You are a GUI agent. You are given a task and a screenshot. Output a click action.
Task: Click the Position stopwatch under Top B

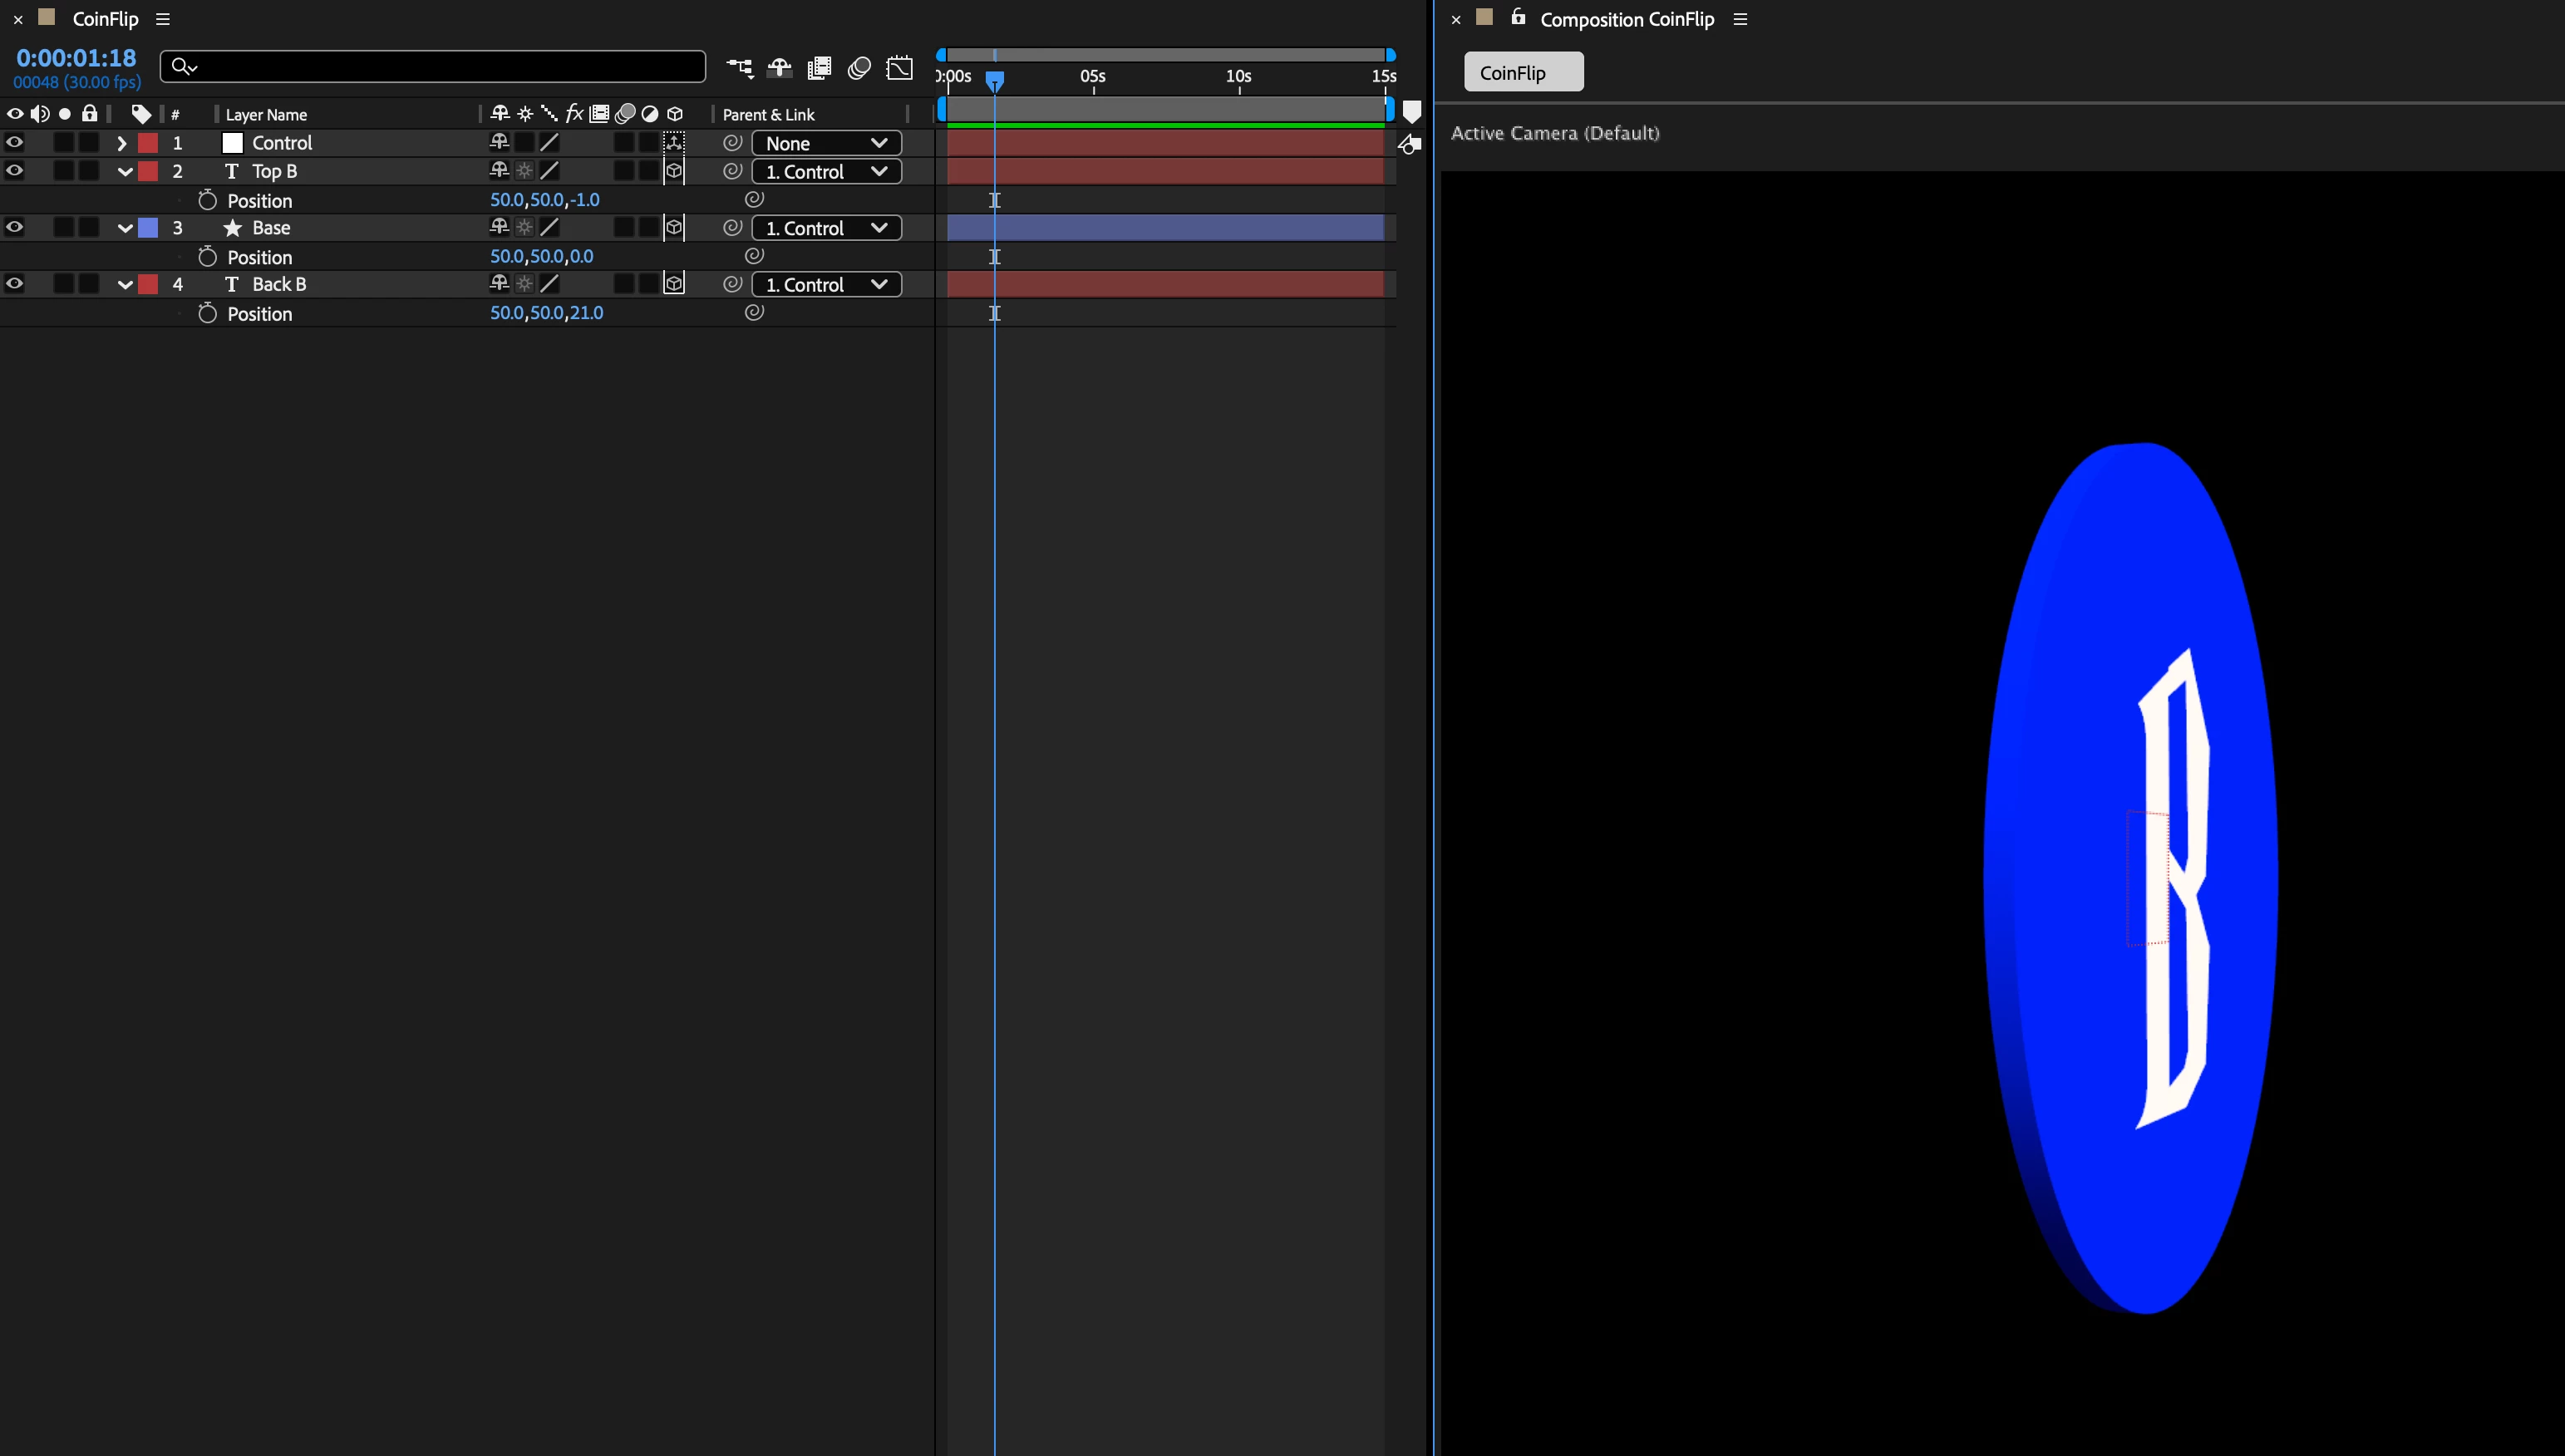click(x=207, y=200)
